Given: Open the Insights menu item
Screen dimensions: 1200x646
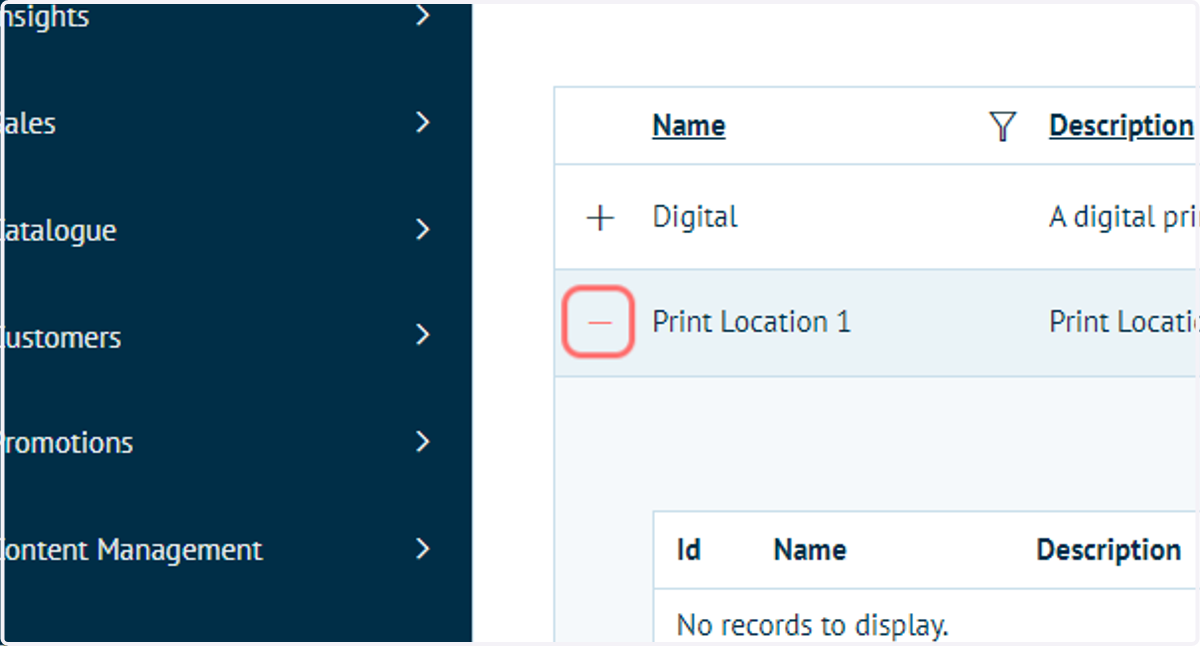Looking at the screenshot, I should click(45, 17).
